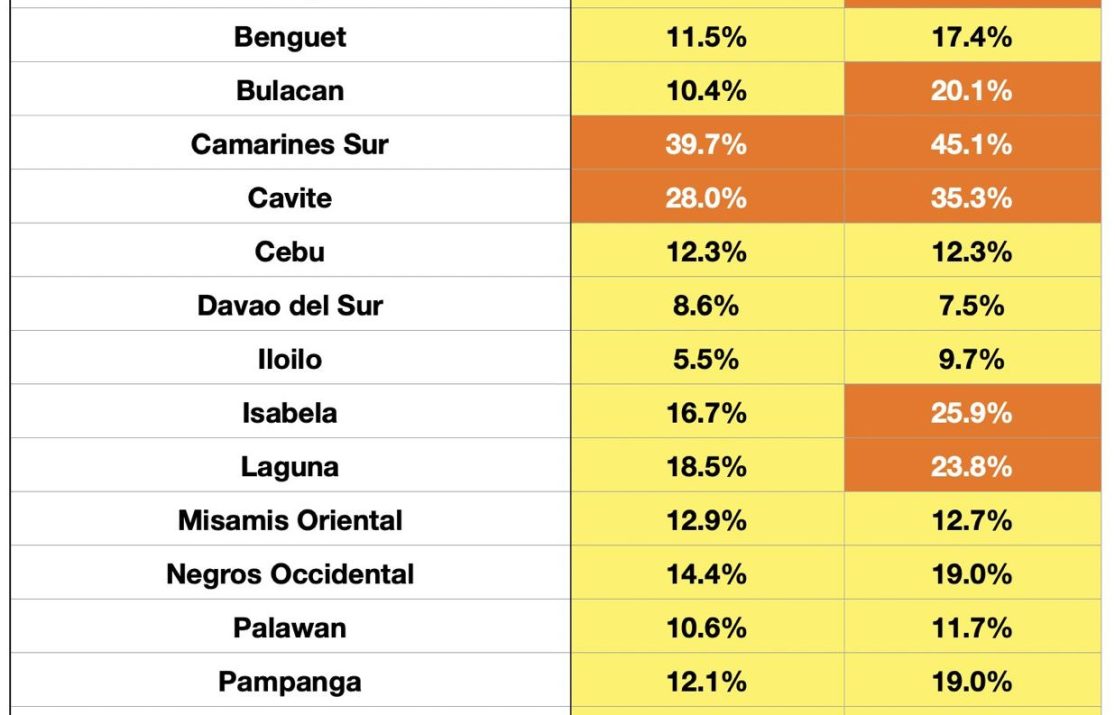
Task: Click the Benguet province name cell
Action: [x=290, y=37]
